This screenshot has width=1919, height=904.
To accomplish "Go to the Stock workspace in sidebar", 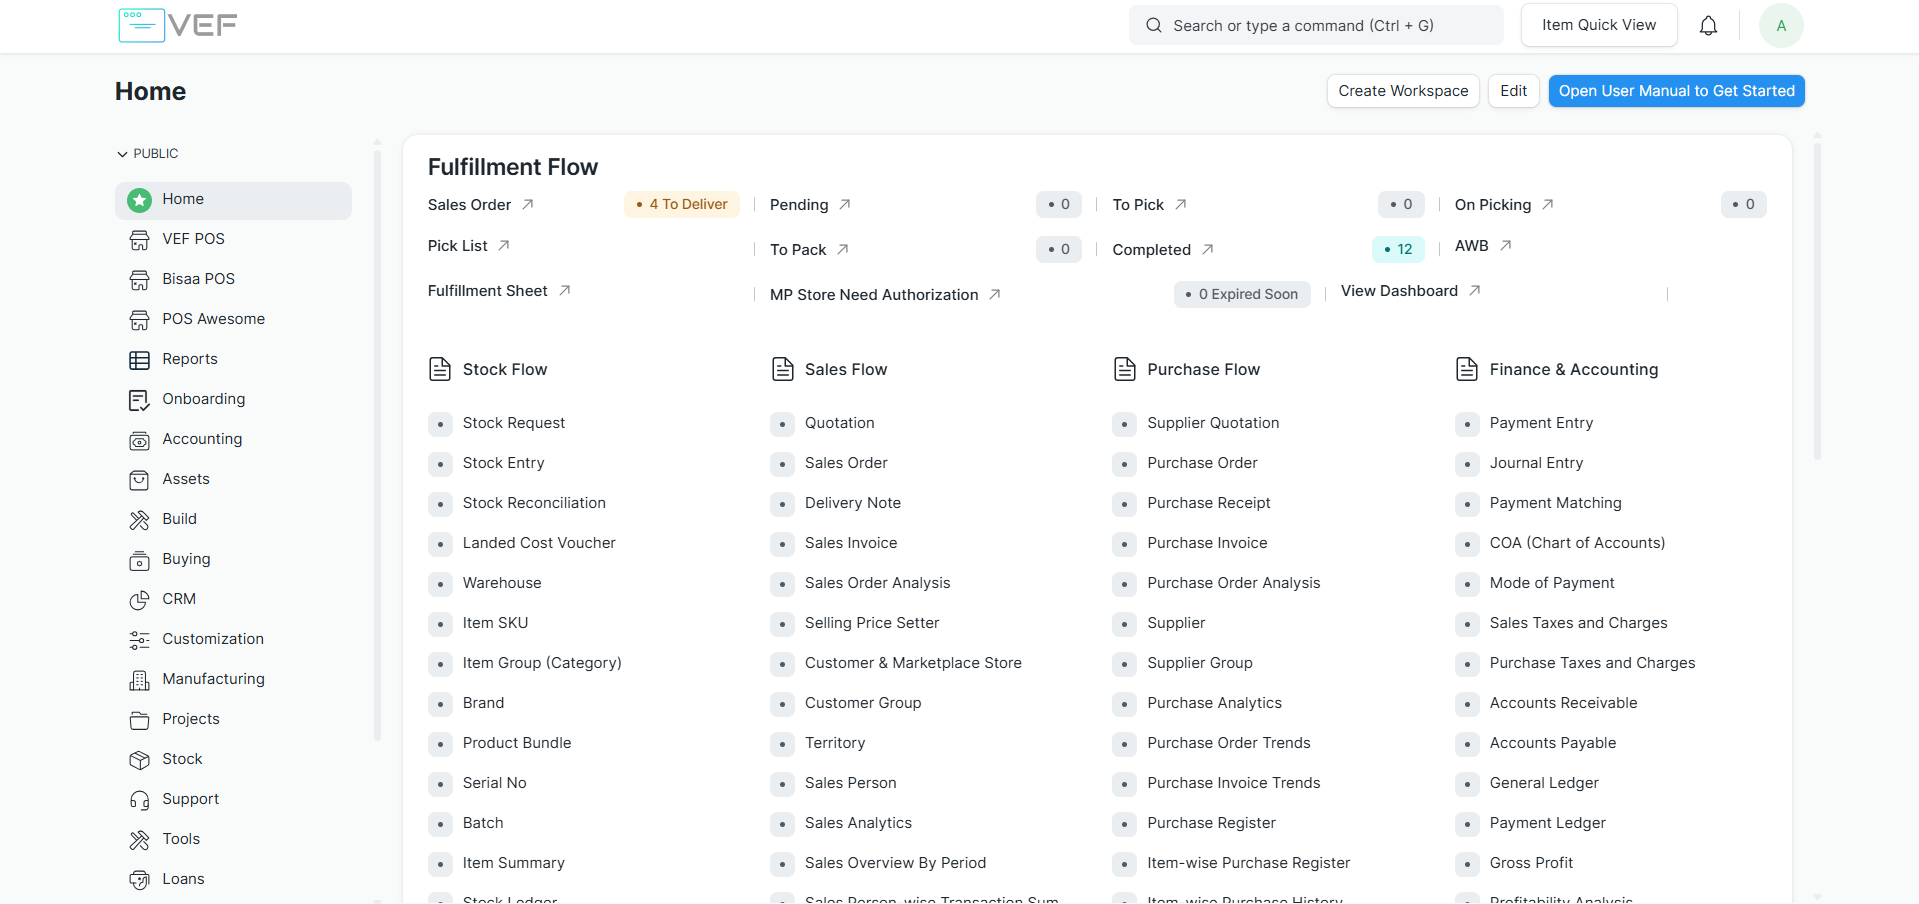I will click(182, 759).
